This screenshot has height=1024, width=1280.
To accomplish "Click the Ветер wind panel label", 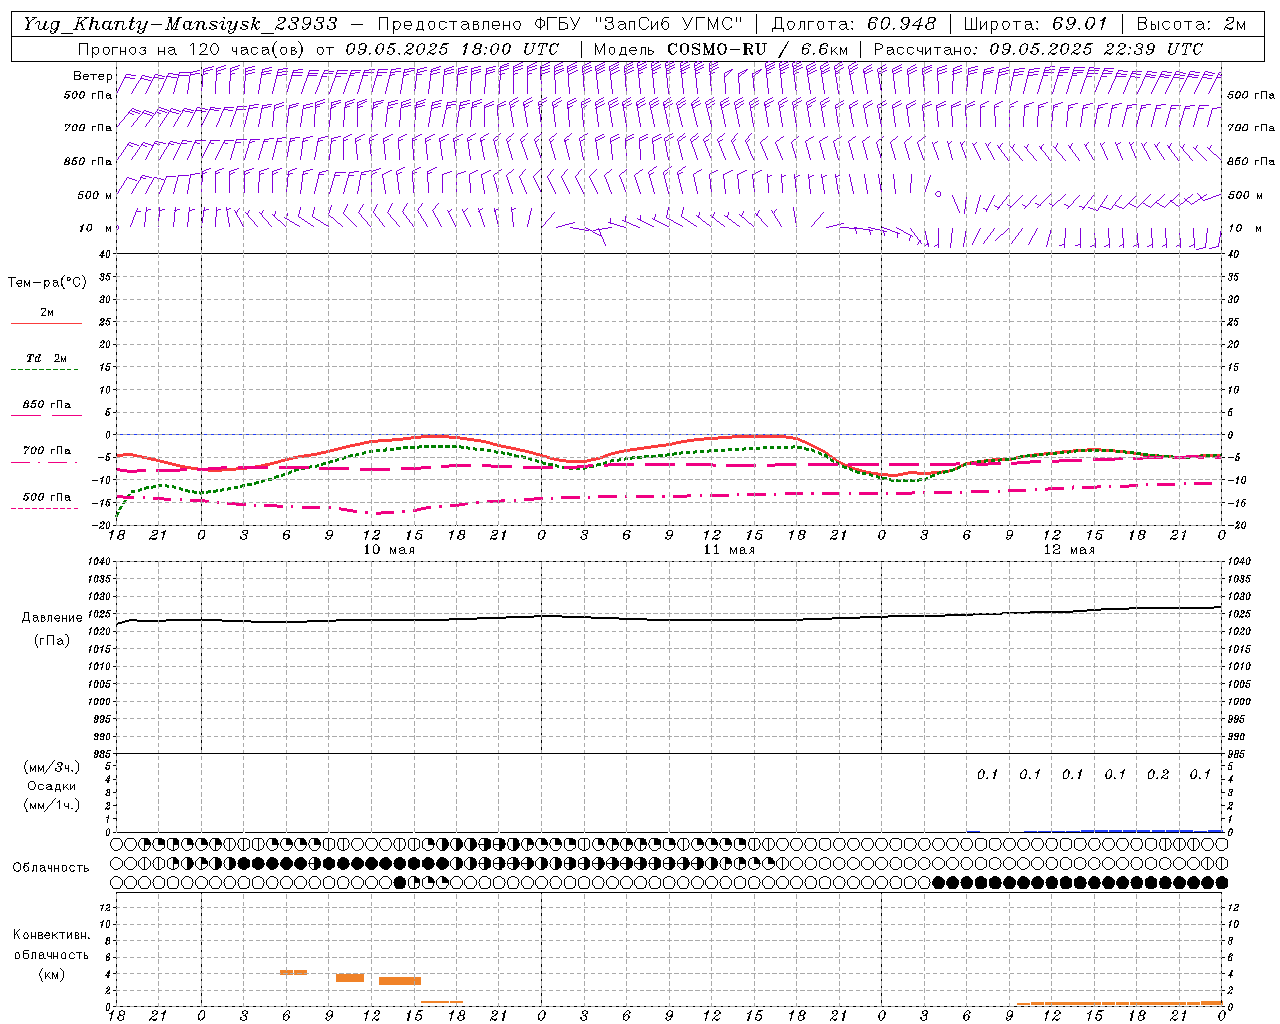I will click(93, 76).
